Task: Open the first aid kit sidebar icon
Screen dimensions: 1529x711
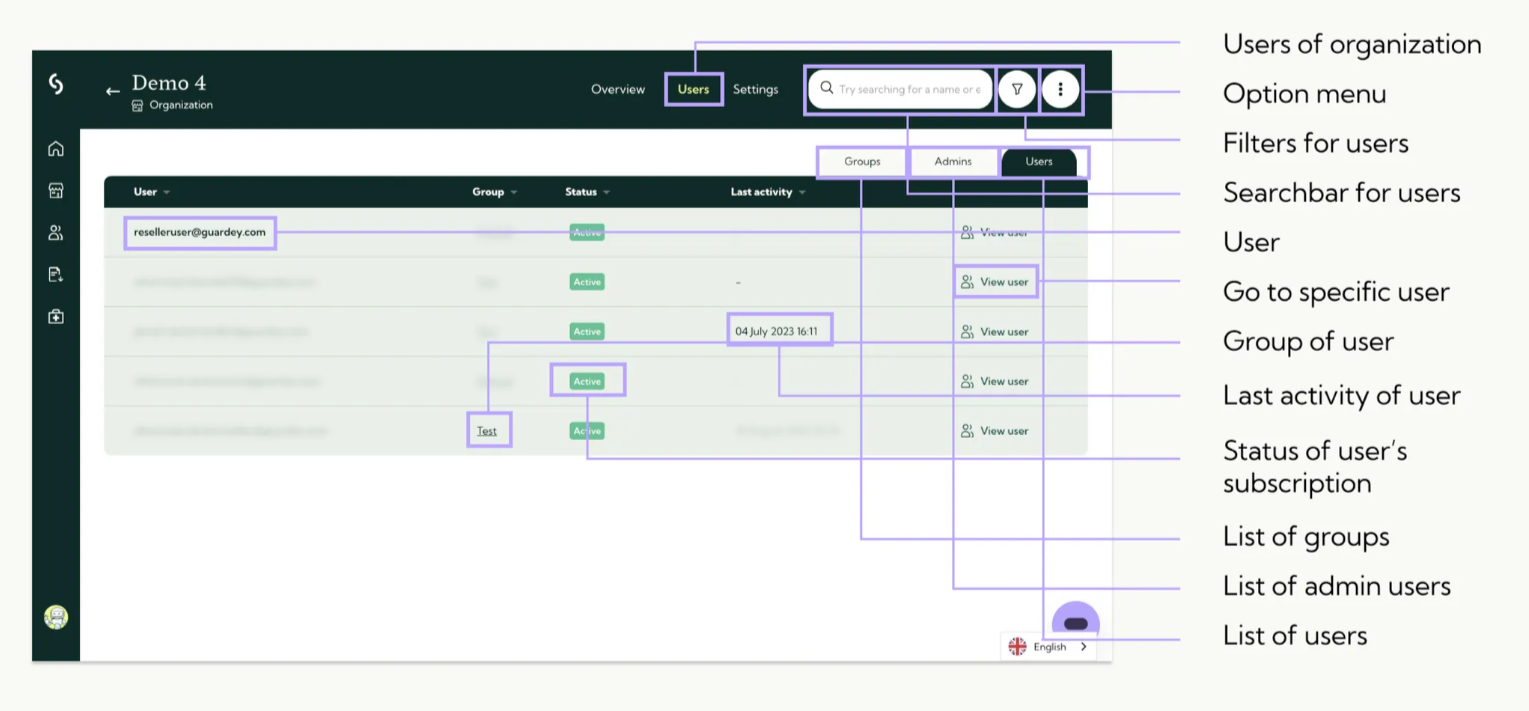Action: point(56,317)
